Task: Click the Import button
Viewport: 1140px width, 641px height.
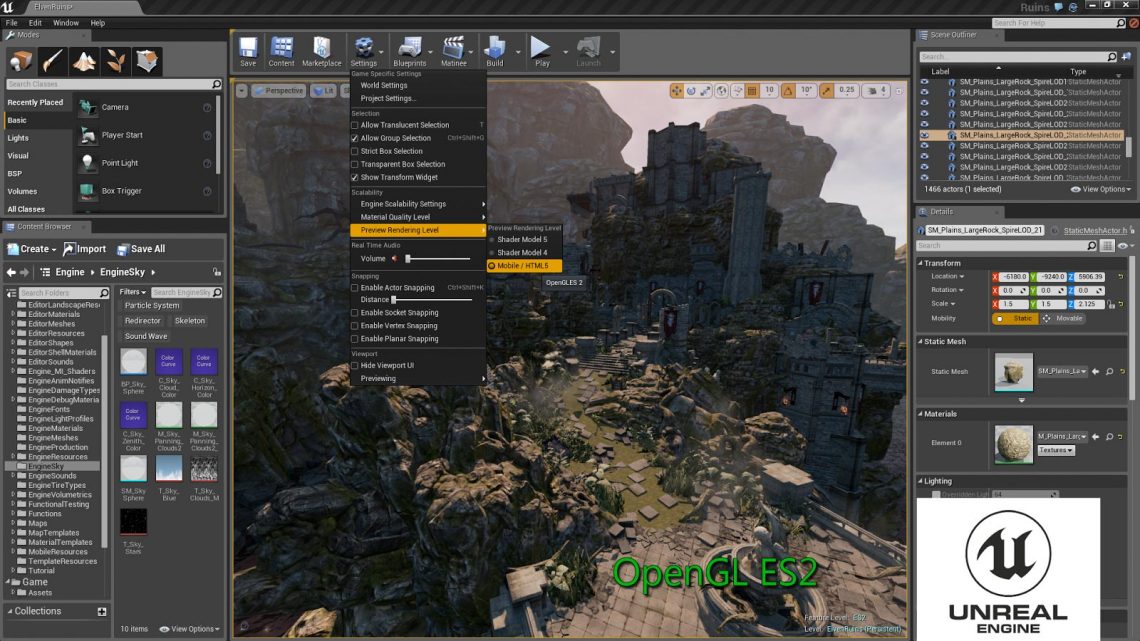Action: 85,249
